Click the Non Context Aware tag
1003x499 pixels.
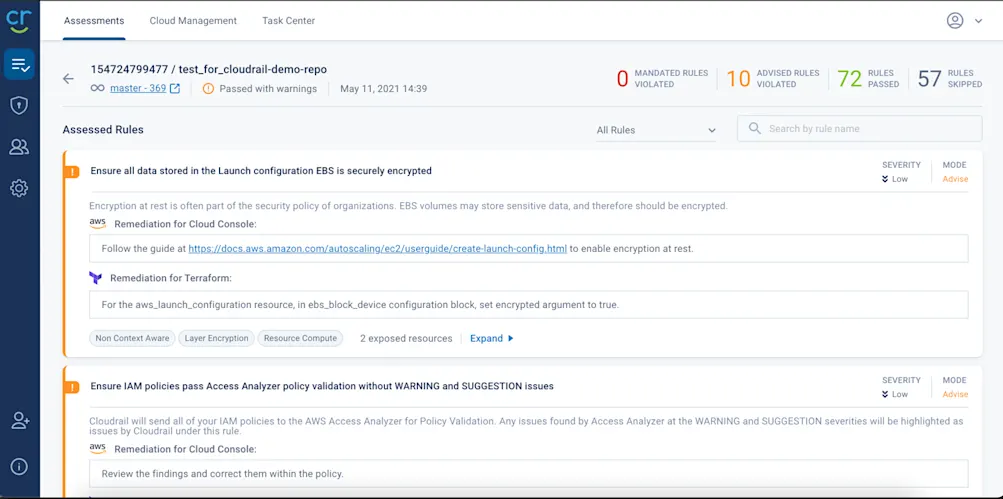[132, 338]
